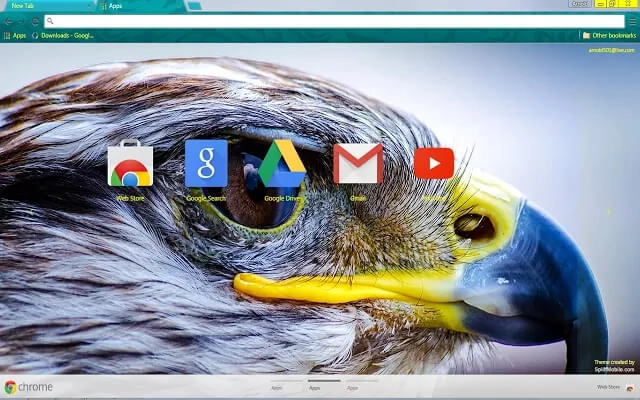
Task: Open the YouTube app icon
Action: click(x=434, y=163)
